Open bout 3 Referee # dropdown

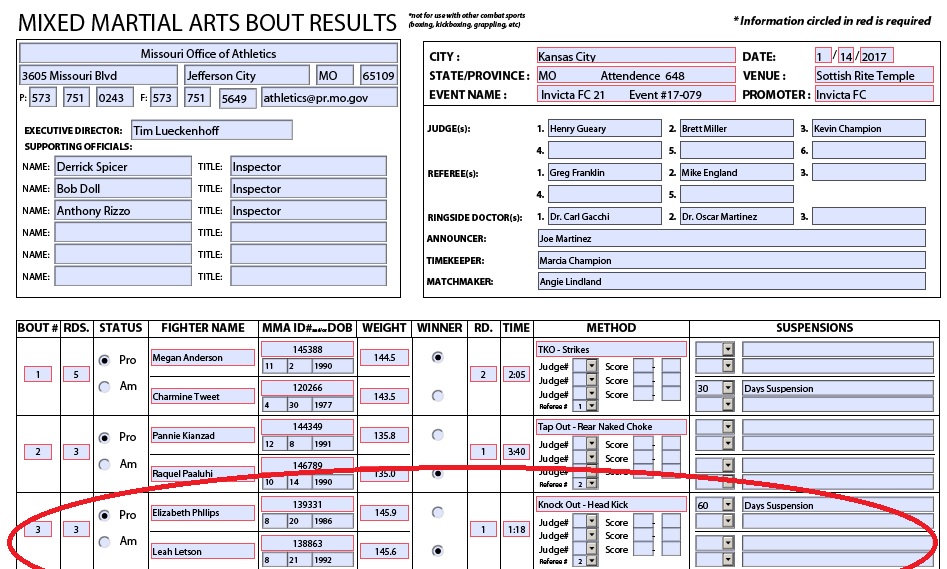point(591,561)
